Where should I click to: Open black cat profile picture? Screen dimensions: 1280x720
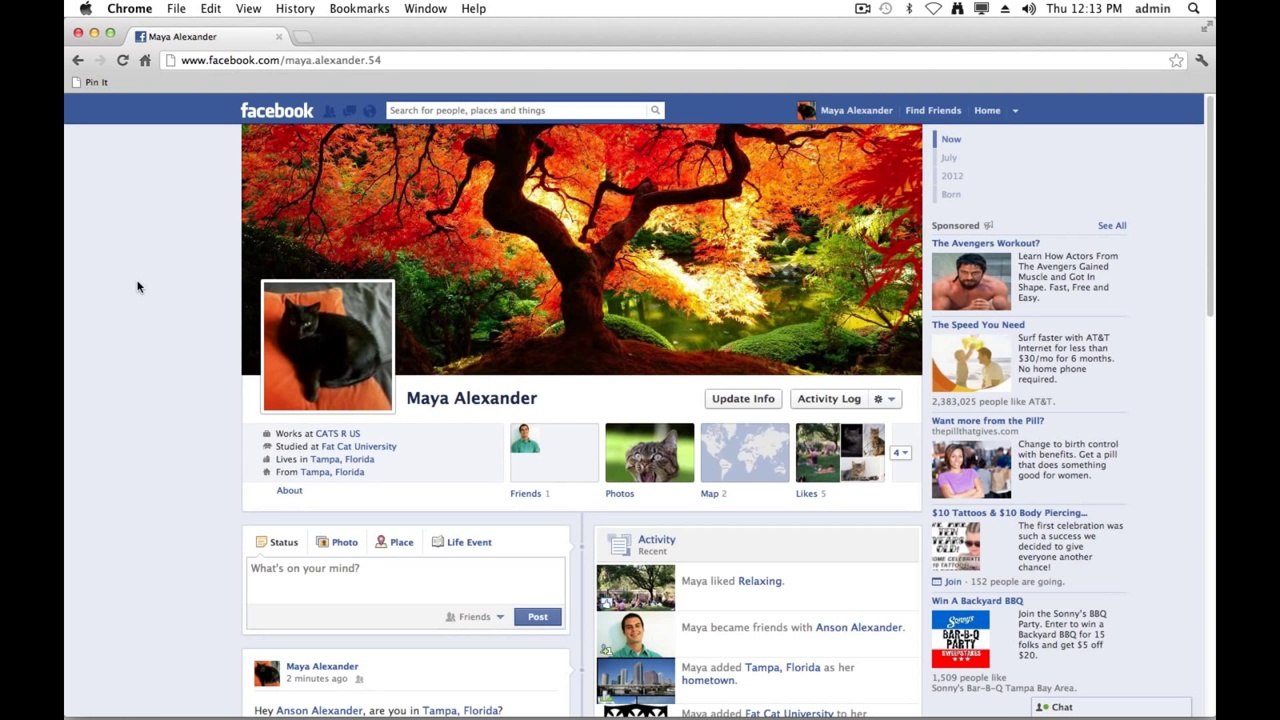[328, 346]
